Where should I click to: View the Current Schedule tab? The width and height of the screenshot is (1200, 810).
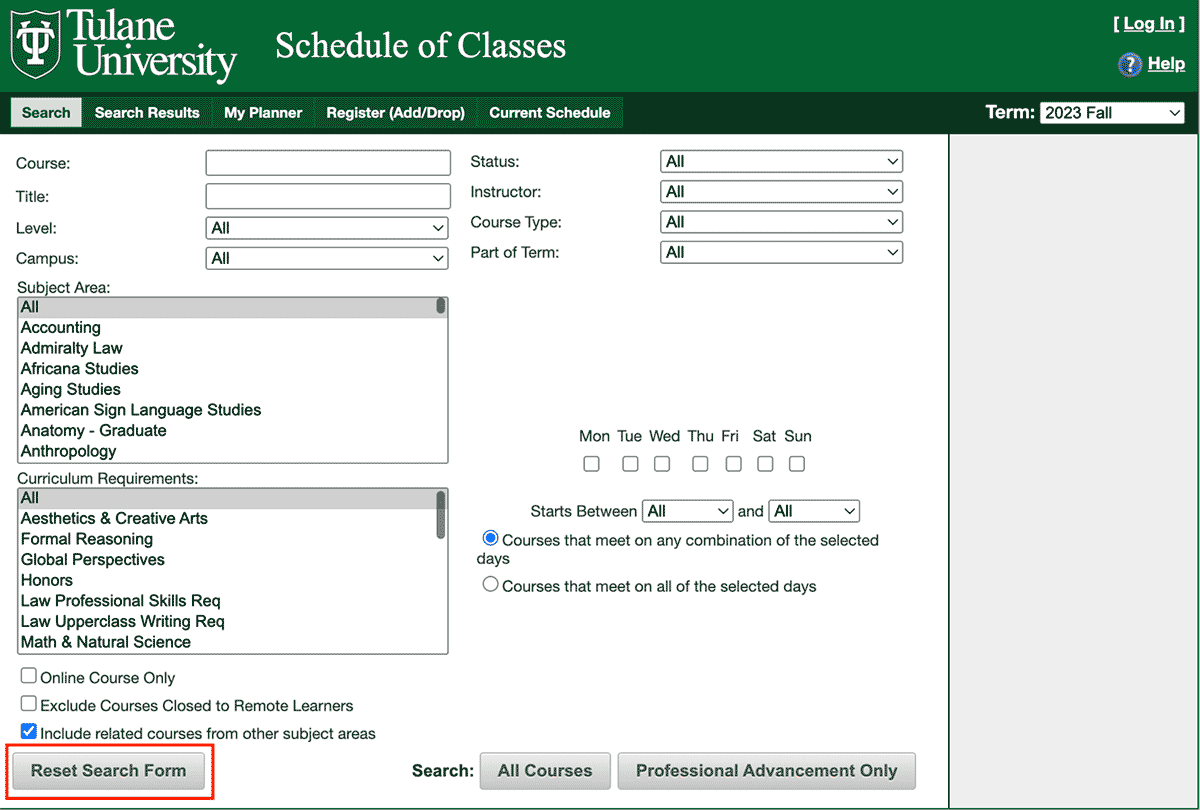click(550, 113)
